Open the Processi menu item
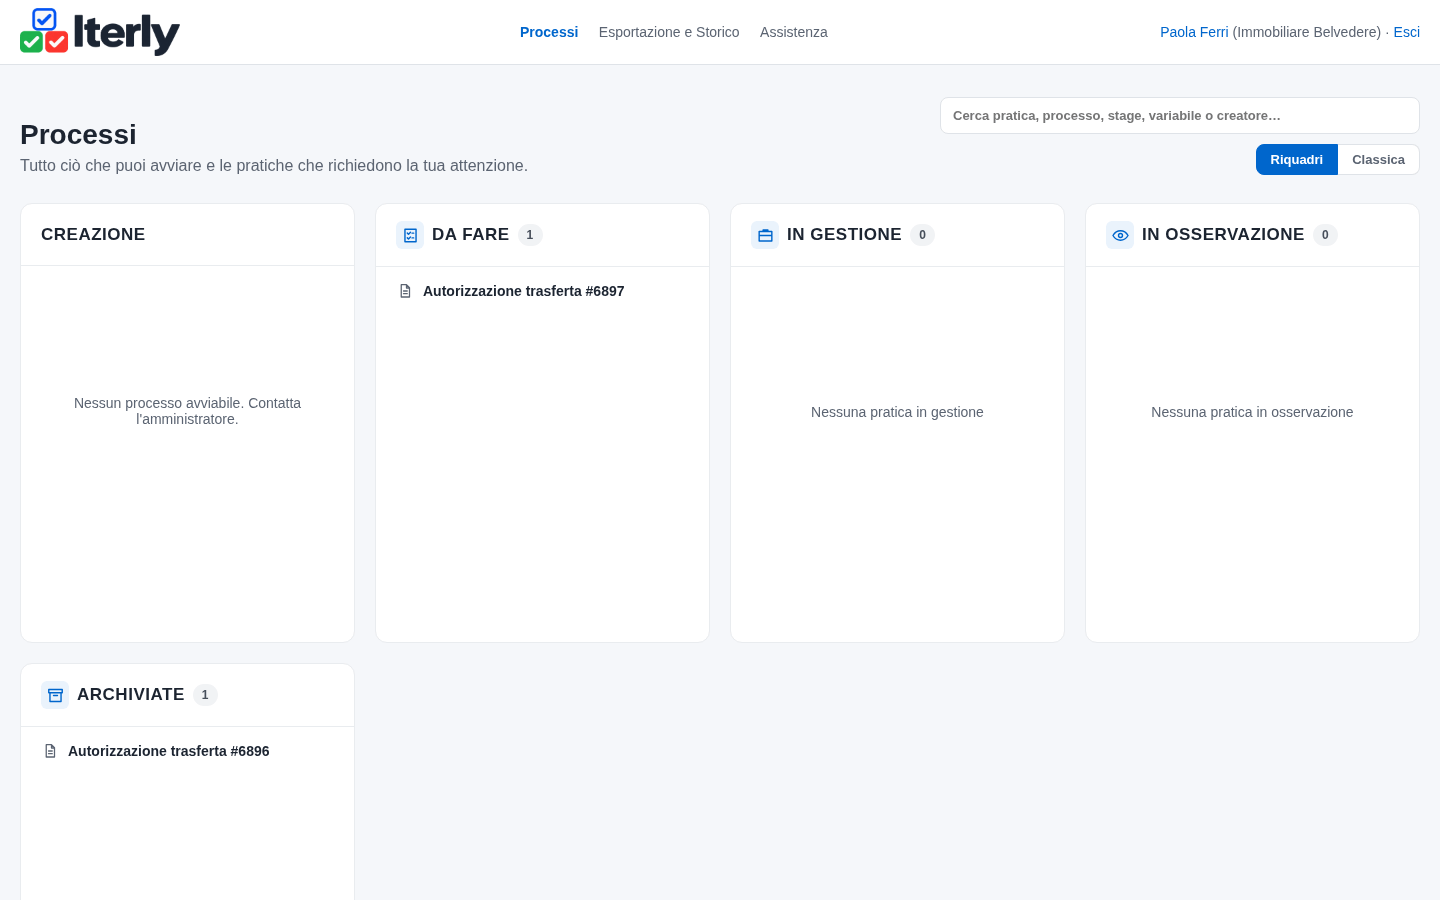 [x=549, y=32]
